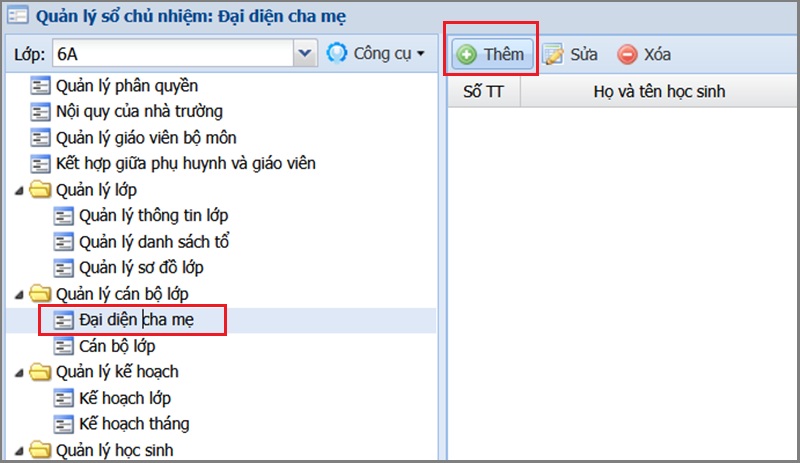The width and height of the screenshot is (800, 463).
Task: Click the Quản lý cán bộ lớp folder label
Action: [x=122, y=294]
